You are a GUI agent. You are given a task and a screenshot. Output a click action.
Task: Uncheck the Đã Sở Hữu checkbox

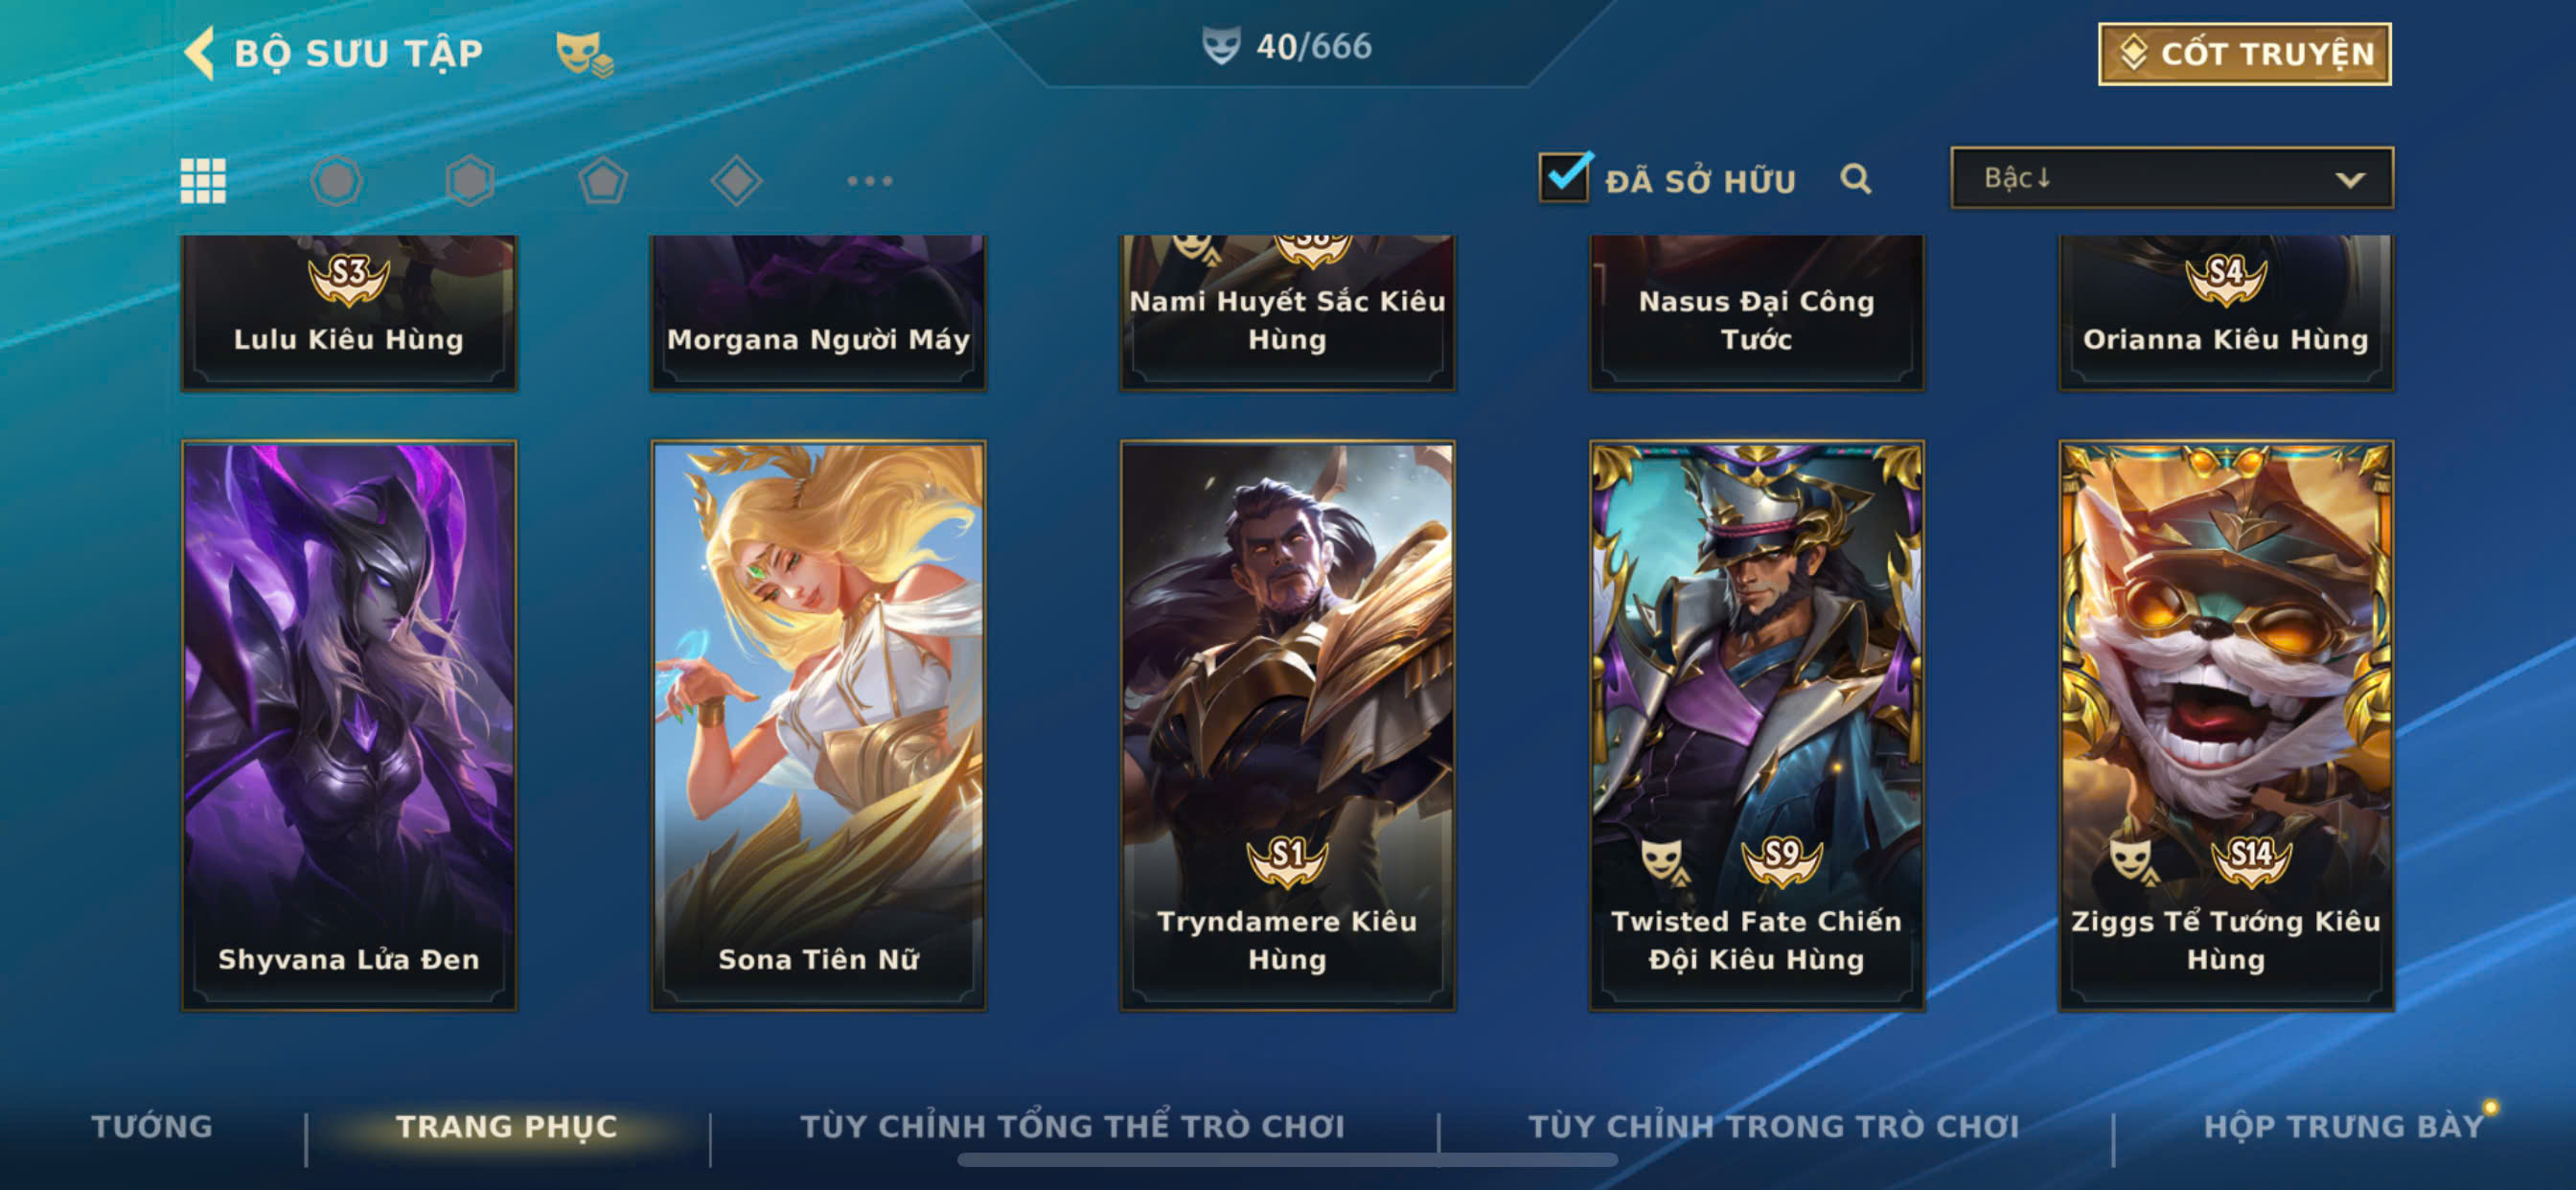tap(1564, 178)
